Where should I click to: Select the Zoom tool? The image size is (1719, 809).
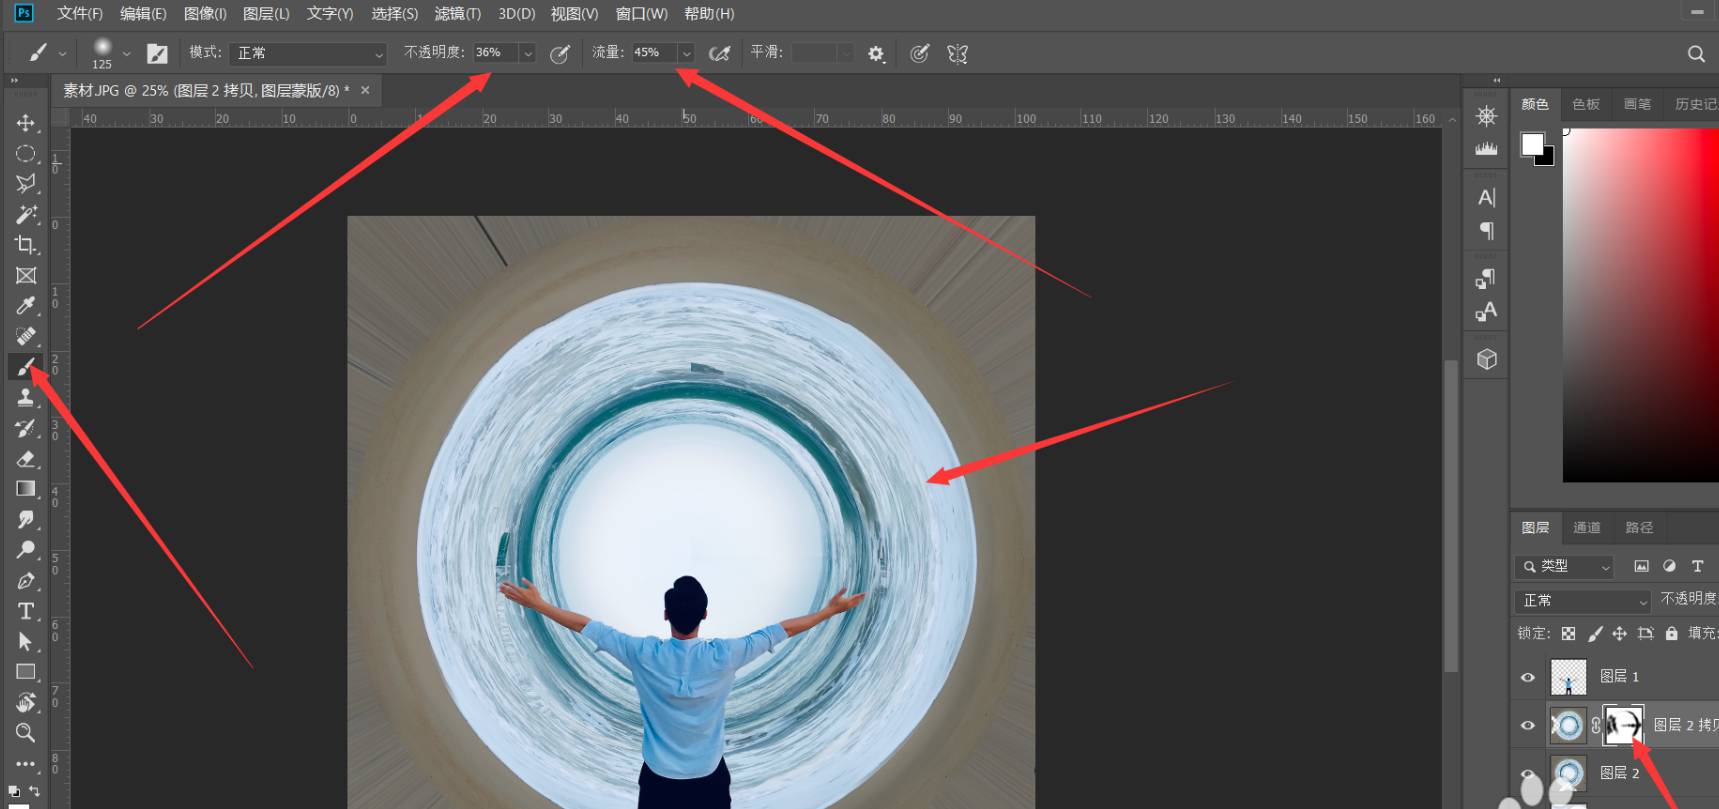tap(26, 733)
